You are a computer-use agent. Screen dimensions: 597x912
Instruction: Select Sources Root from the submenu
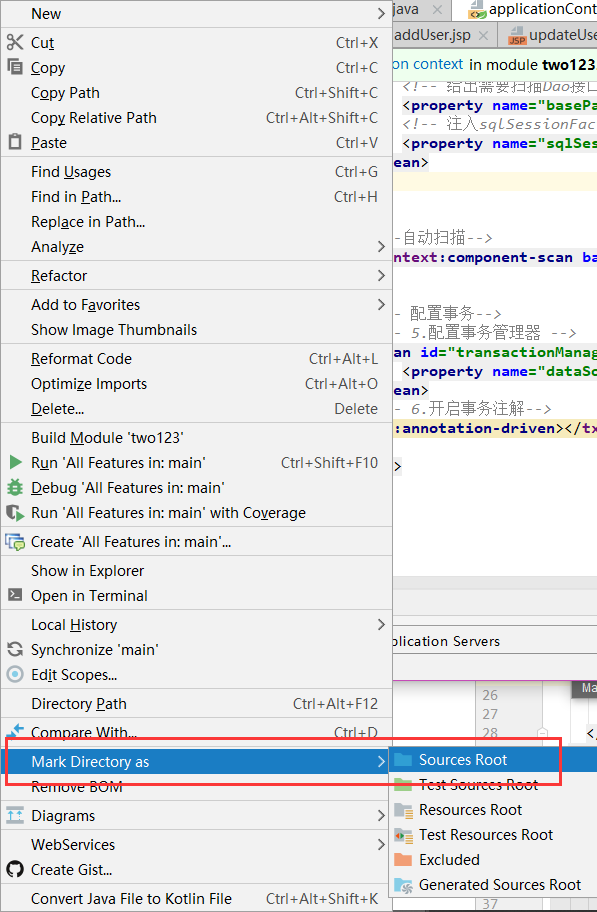tap(493, 760)
